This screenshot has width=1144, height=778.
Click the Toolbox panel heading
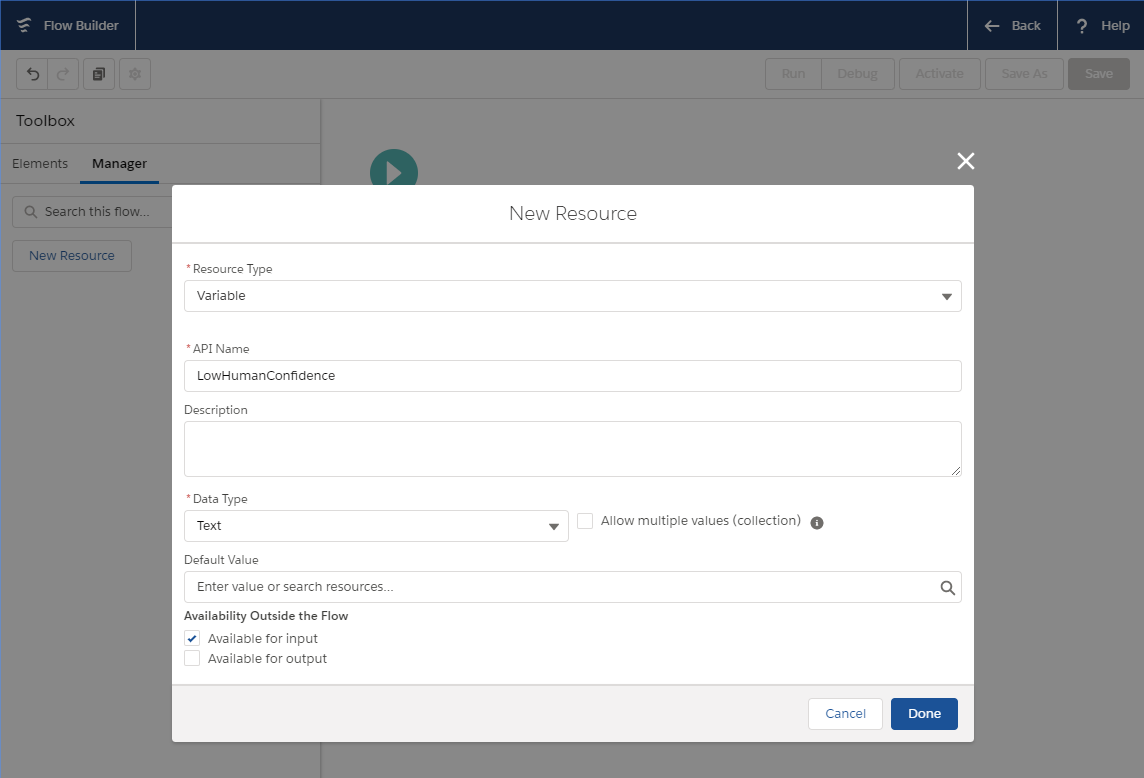pyautogui.click(x=45, y=121)
